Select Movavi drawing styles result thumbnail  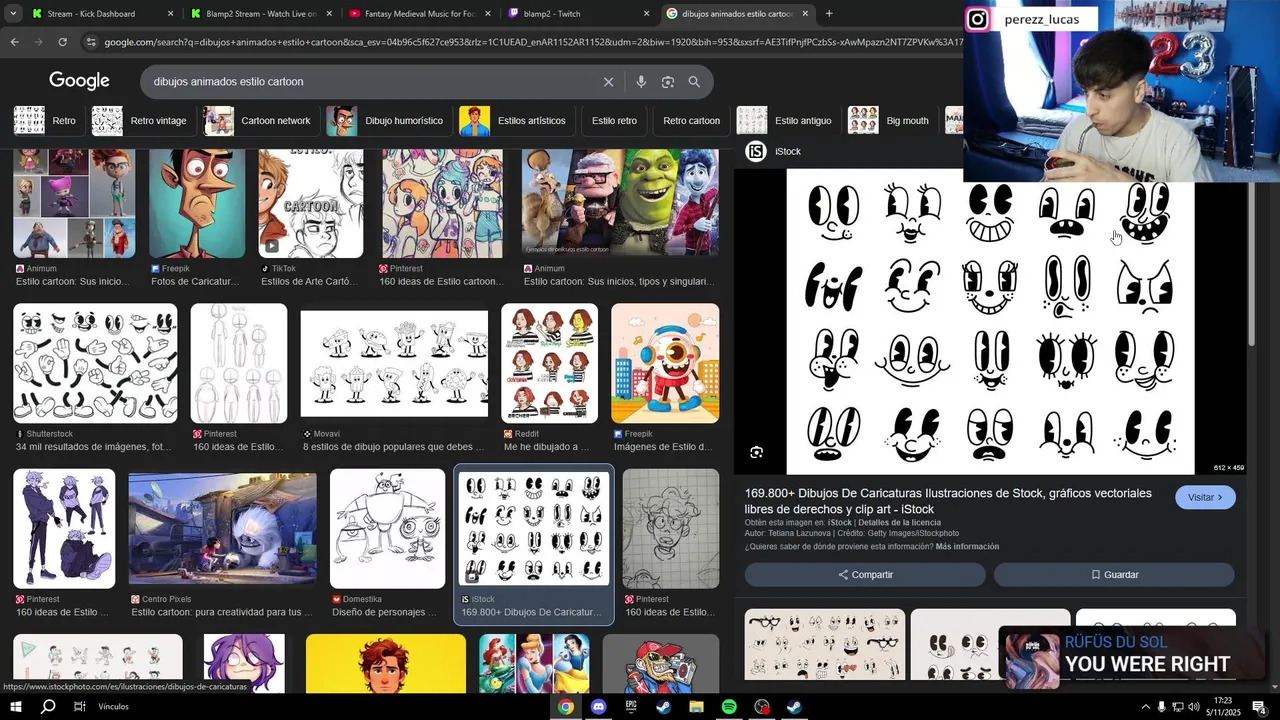(x=394, y=363)
